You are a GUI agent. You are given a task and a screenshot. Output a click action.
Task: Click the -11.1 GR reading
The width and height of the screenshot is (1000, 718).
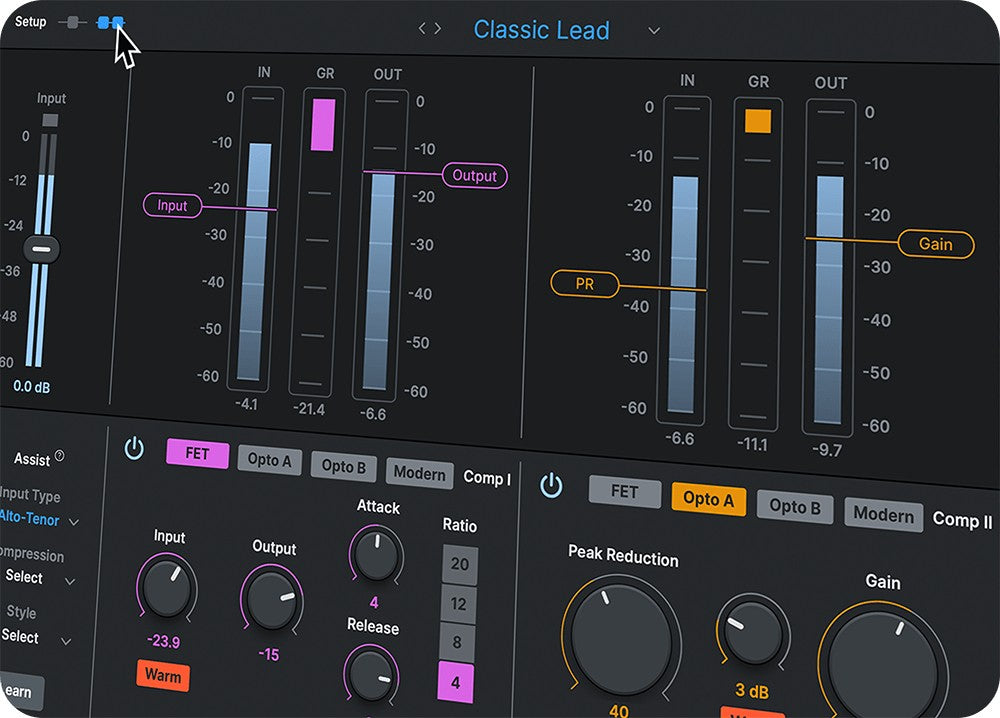pyautogui.click(x=753, y=444)
